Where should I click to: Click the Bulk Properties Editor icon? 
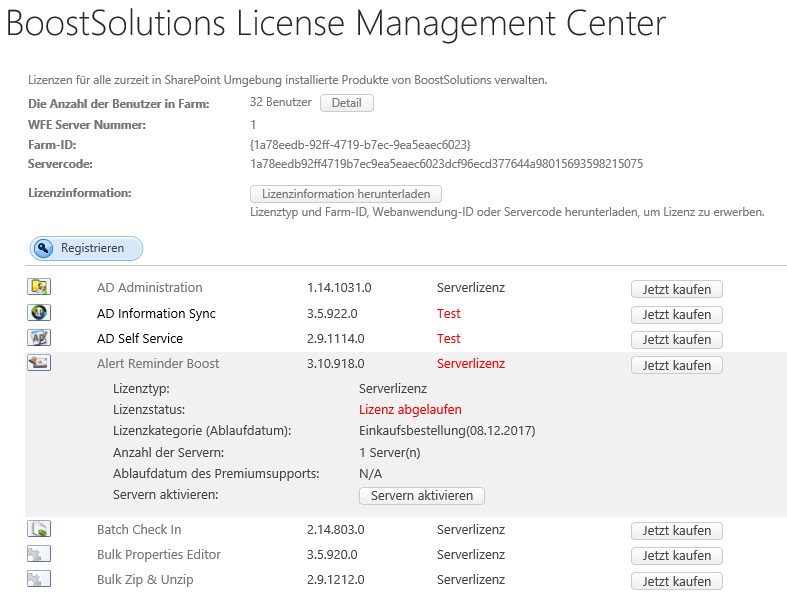pyautogui.click(x=39, y=554)
